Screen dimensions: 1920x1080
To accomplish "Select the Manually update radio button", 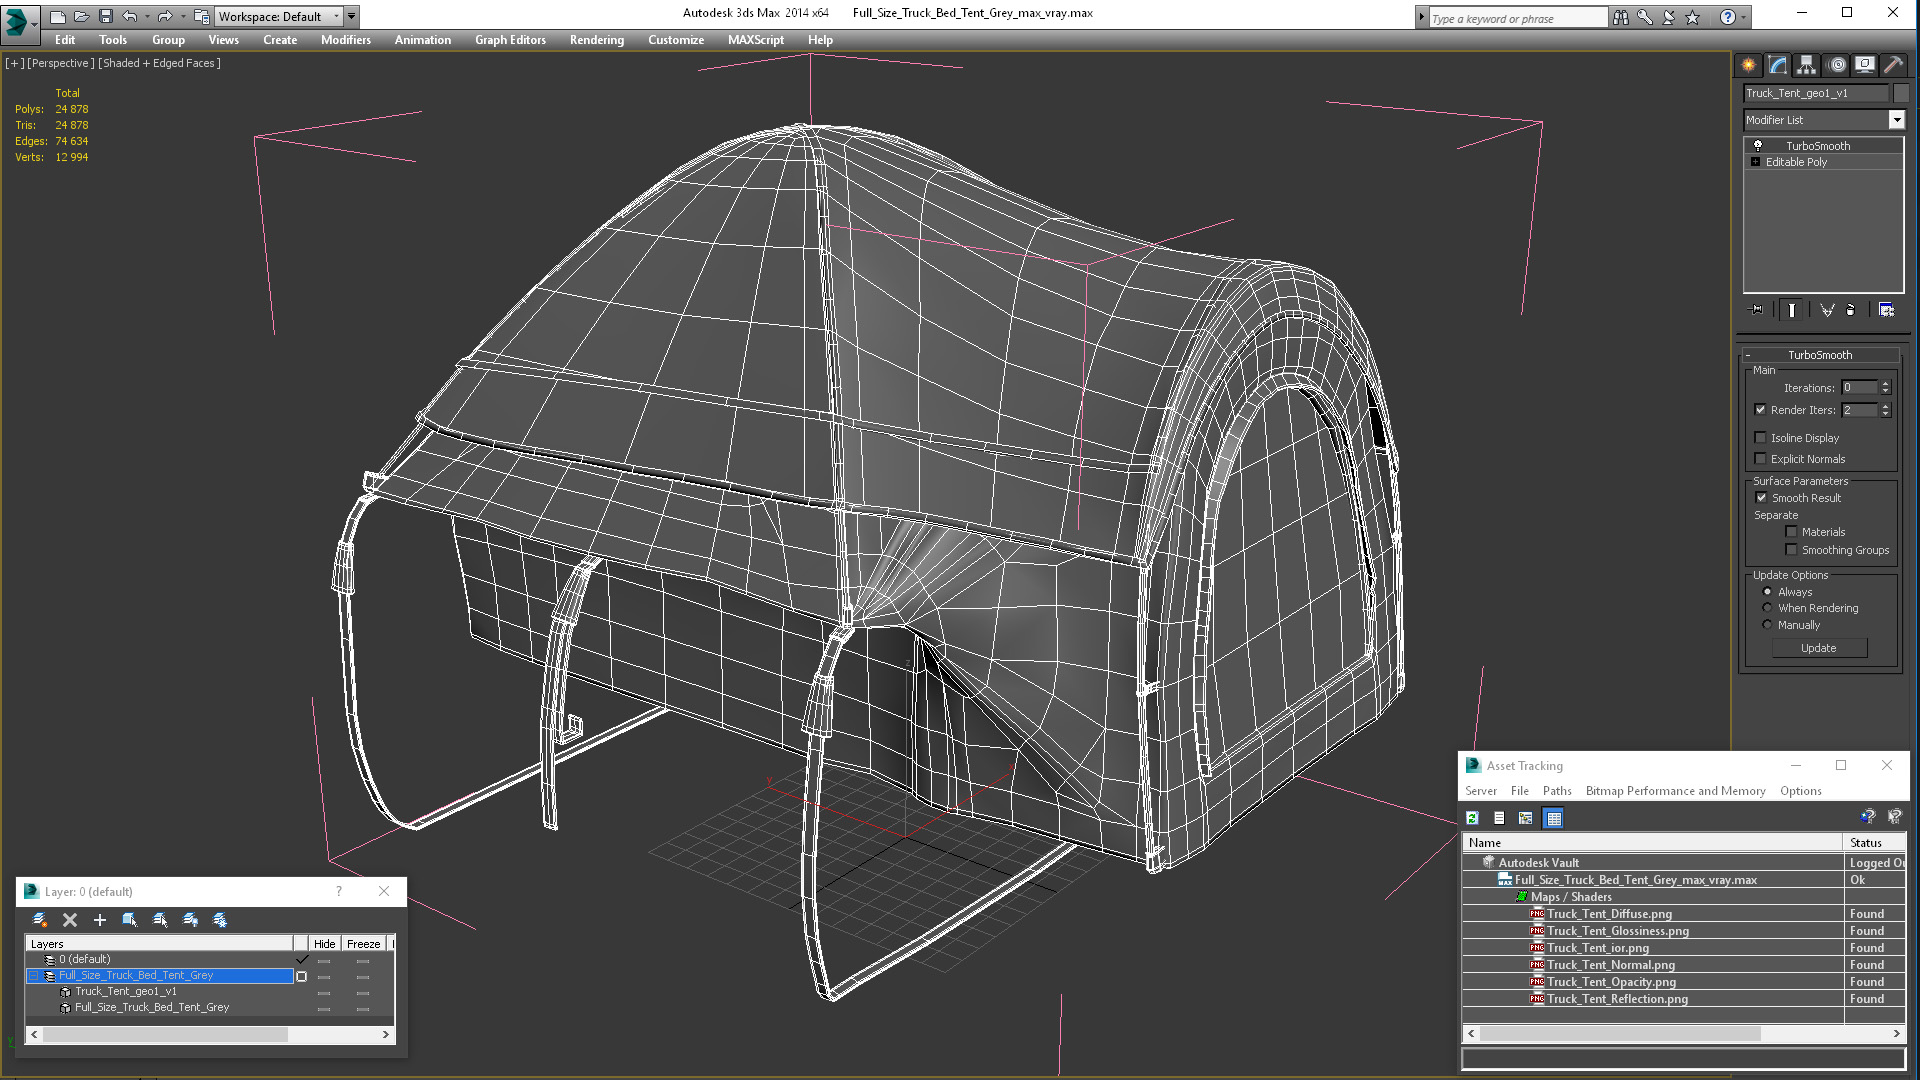I will (x=1767, y=625).
